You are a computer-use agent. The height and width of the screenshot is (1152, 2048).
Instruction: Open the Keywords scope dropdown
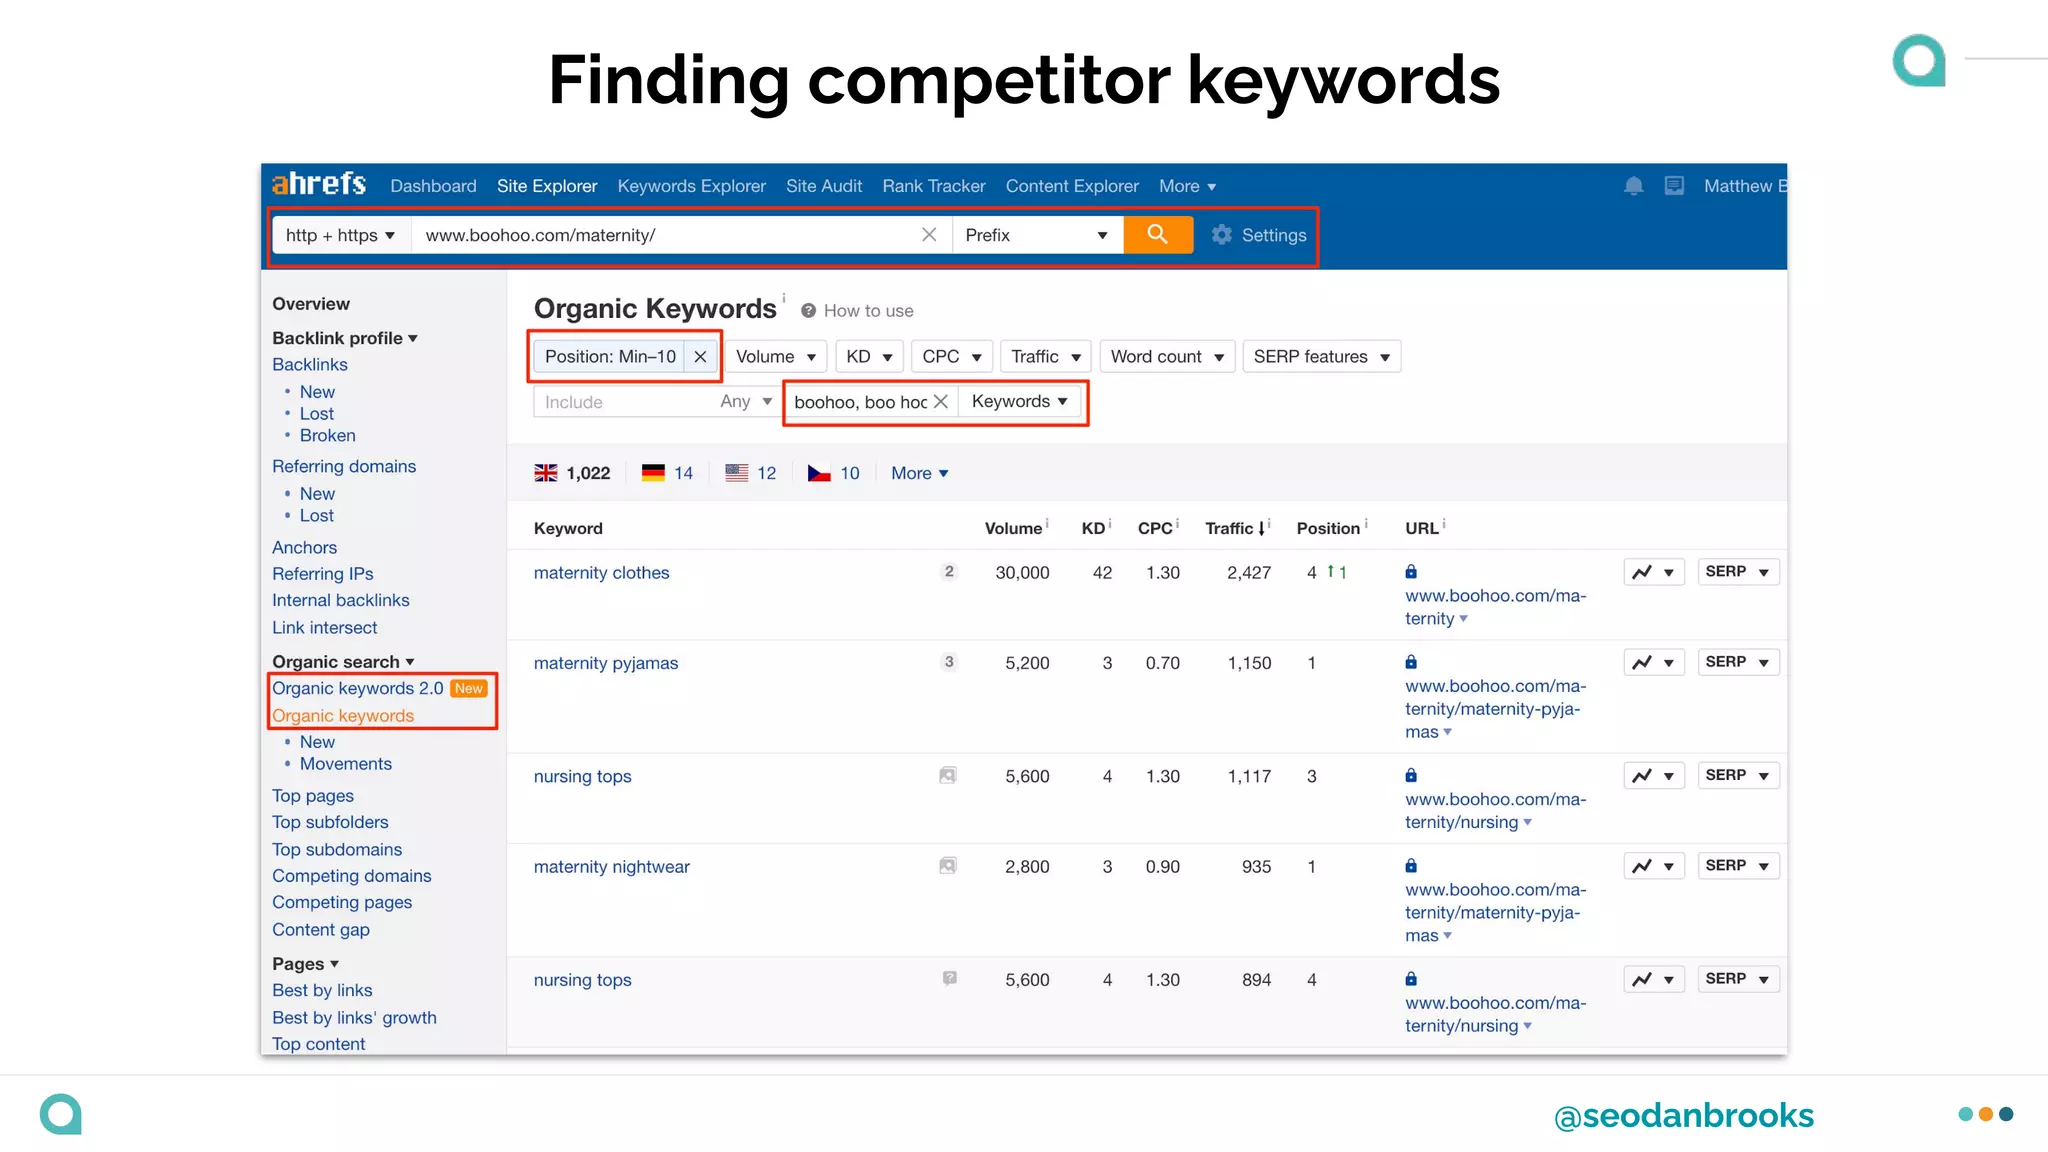pyautogui.click(x=1019, y=402)
